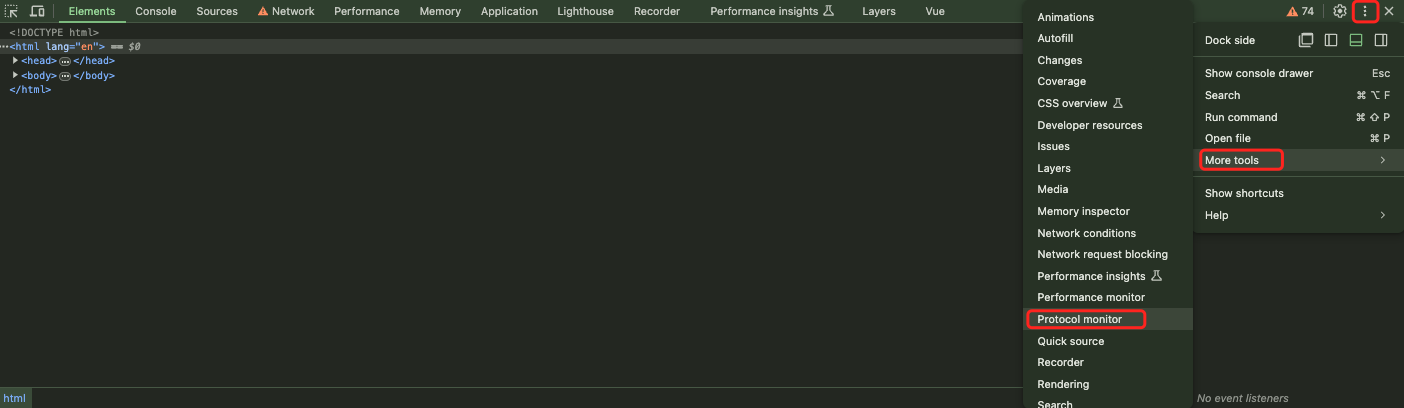Choose Show console drawer
The image size is (1404, 408).
1296,73
